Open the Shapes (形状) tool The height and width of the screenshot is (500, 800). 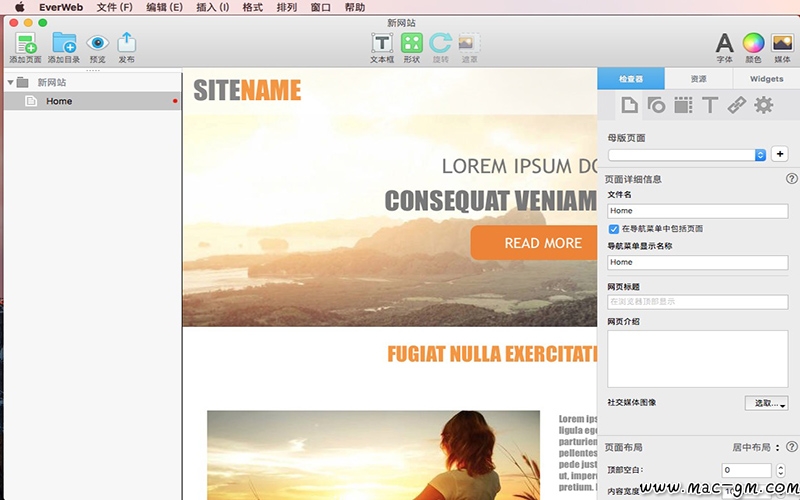click(411, 43)
